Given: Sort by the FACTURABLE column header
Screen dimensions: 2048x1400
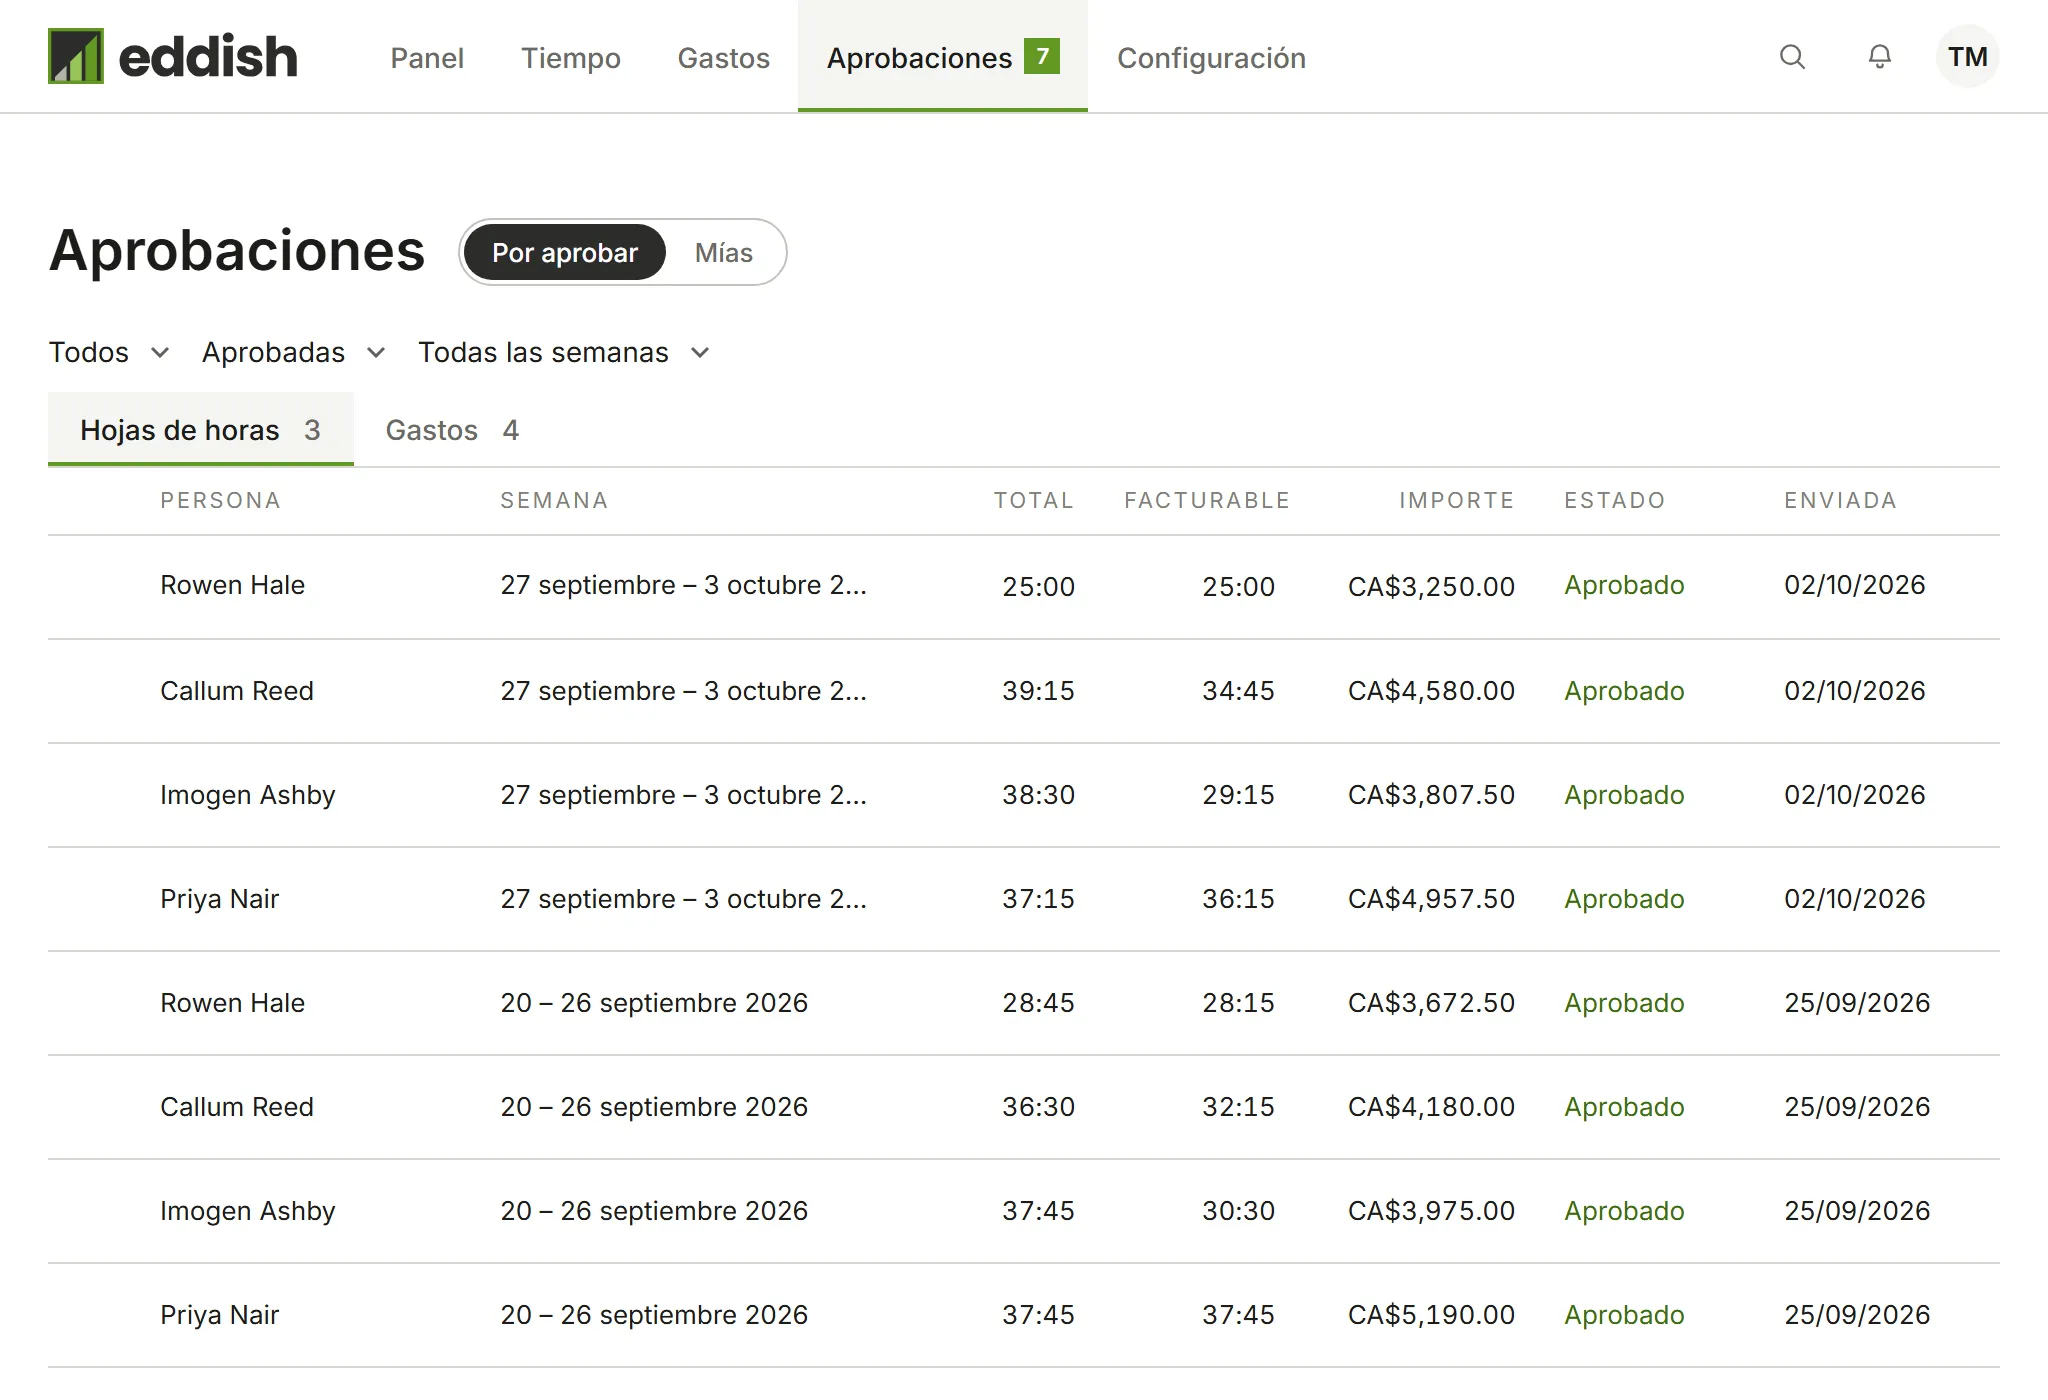Looking at the screenshot, I should [1207, 500].
